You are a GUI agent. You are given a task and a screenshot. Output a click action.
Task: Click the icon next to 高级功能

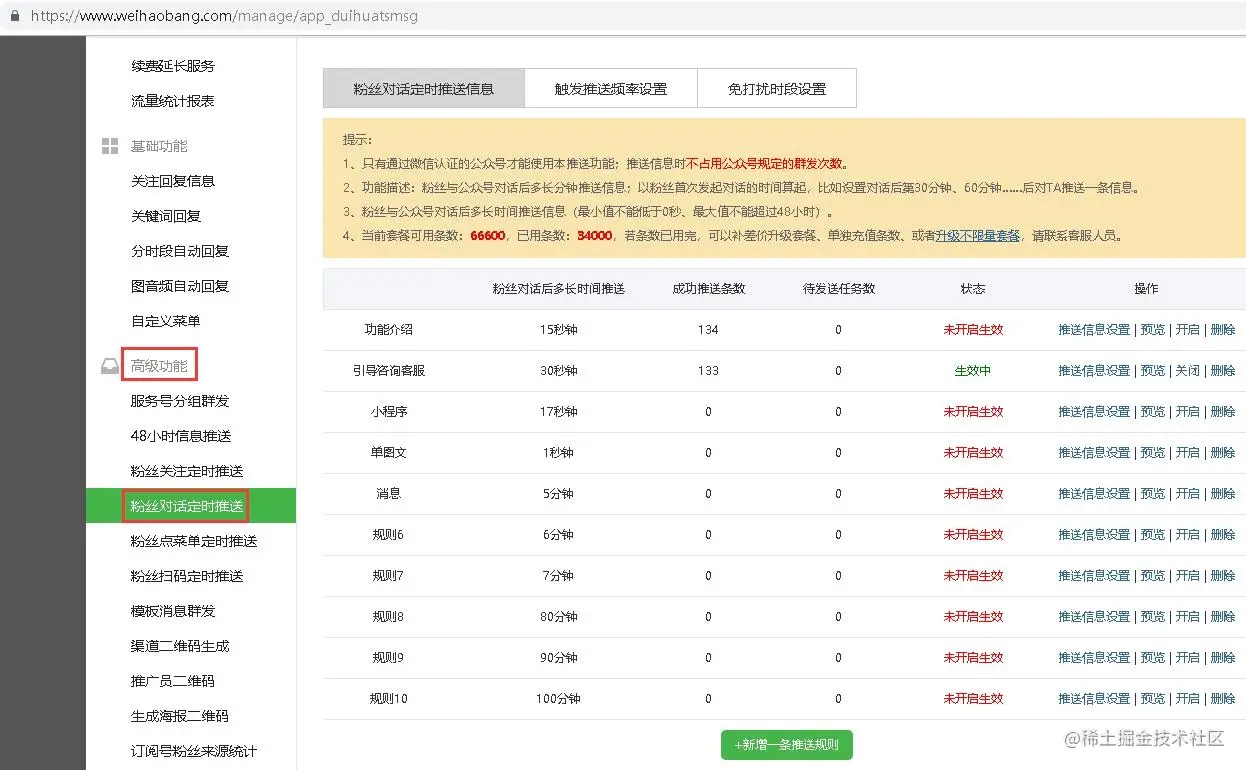(x=109, y=365)
